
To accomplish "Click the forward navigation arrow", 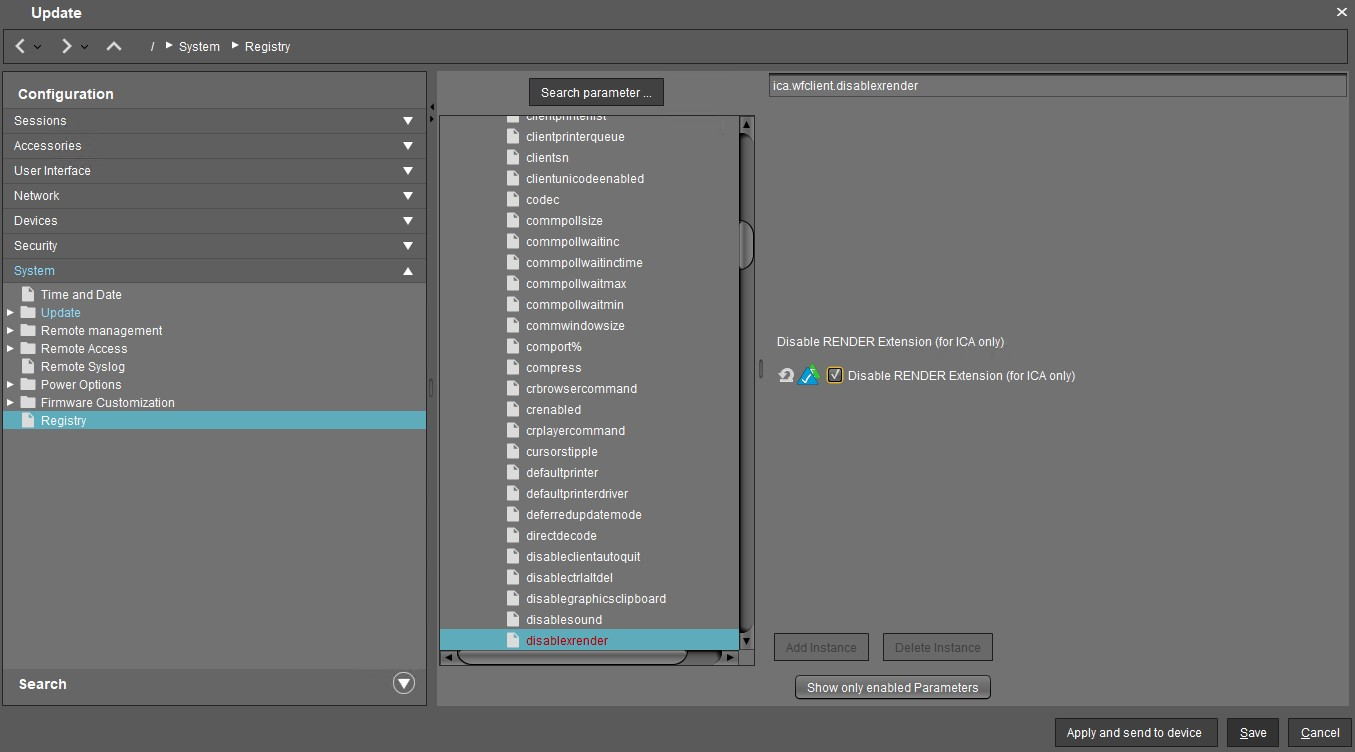I will pyautogui.click(x=66, y=46).
